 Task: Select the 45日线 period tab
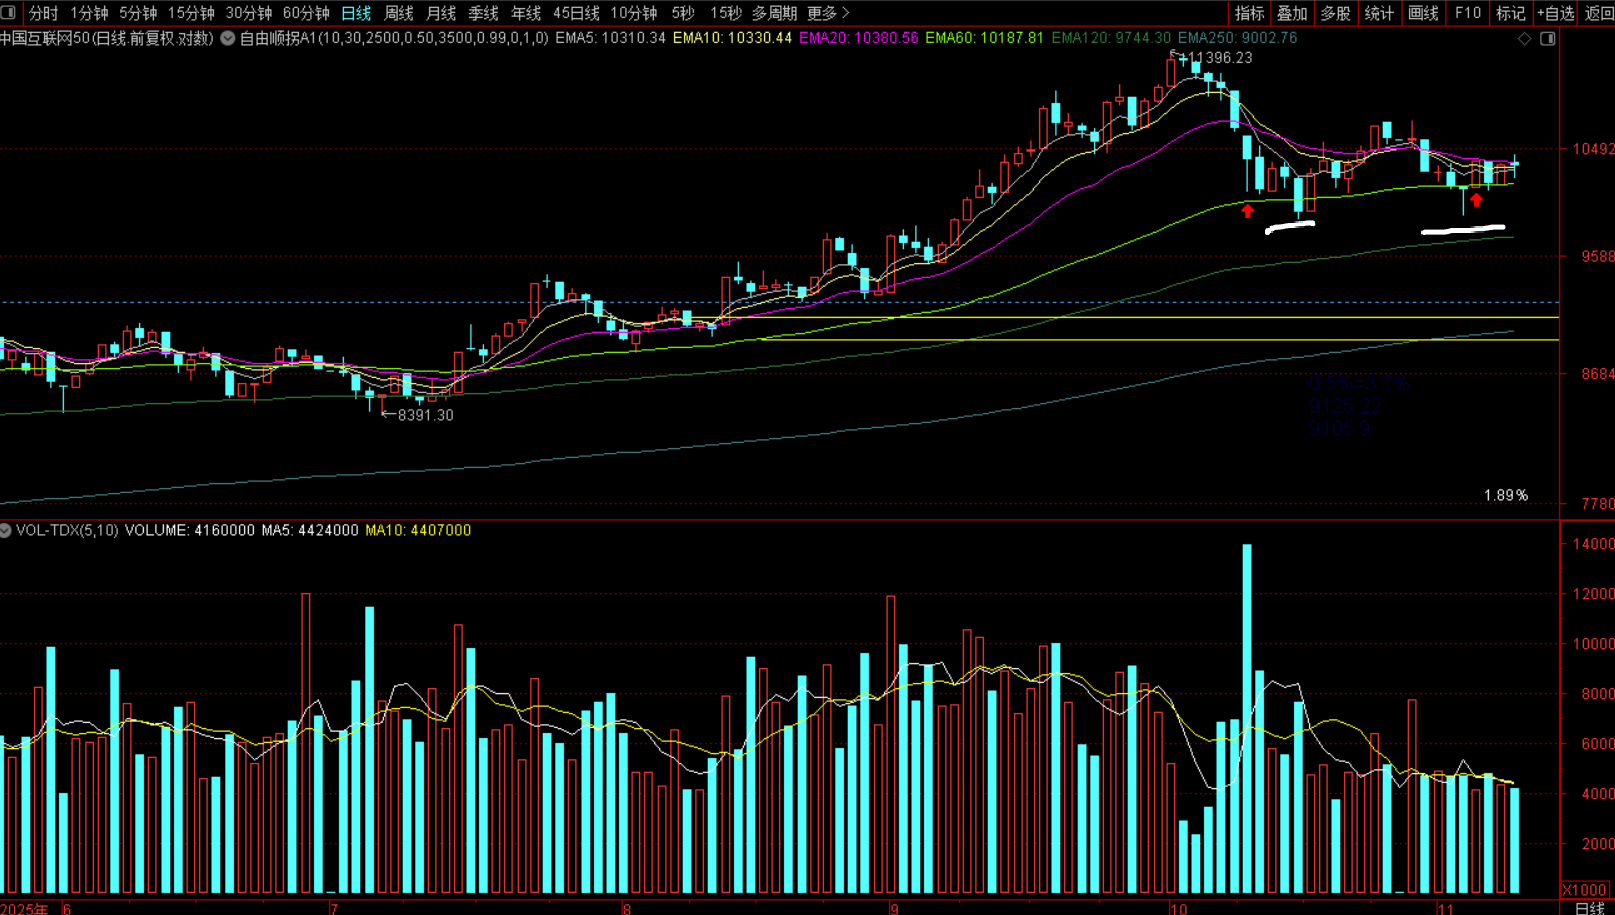pos(576,13)
